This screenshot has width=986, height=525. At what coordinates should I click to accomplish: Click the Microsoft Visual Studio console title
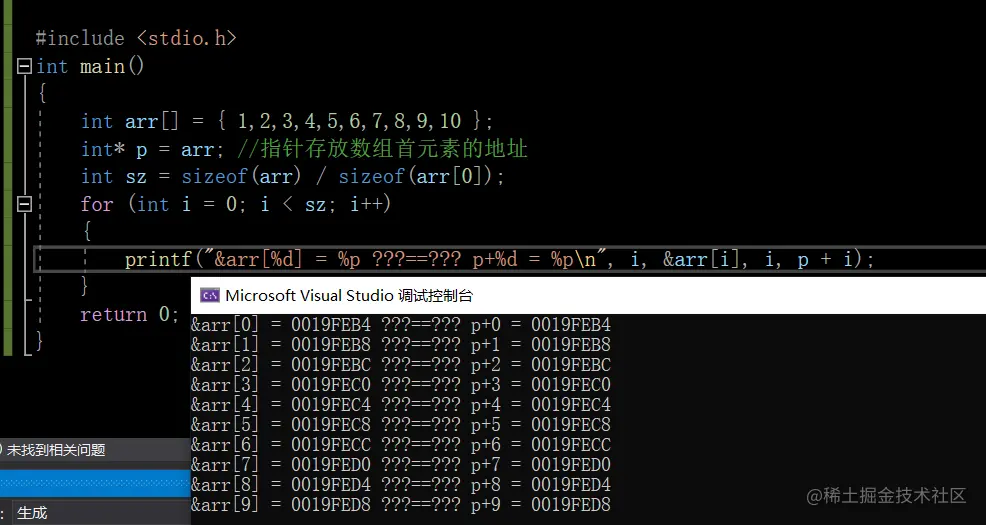(349, 296)
